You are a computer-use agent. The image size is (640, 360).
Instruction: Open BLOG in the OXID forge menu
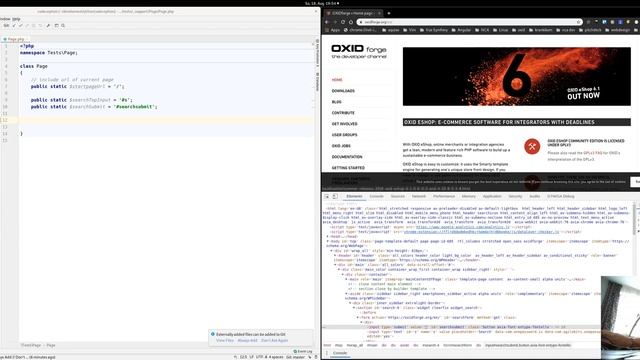click(337, 102)
